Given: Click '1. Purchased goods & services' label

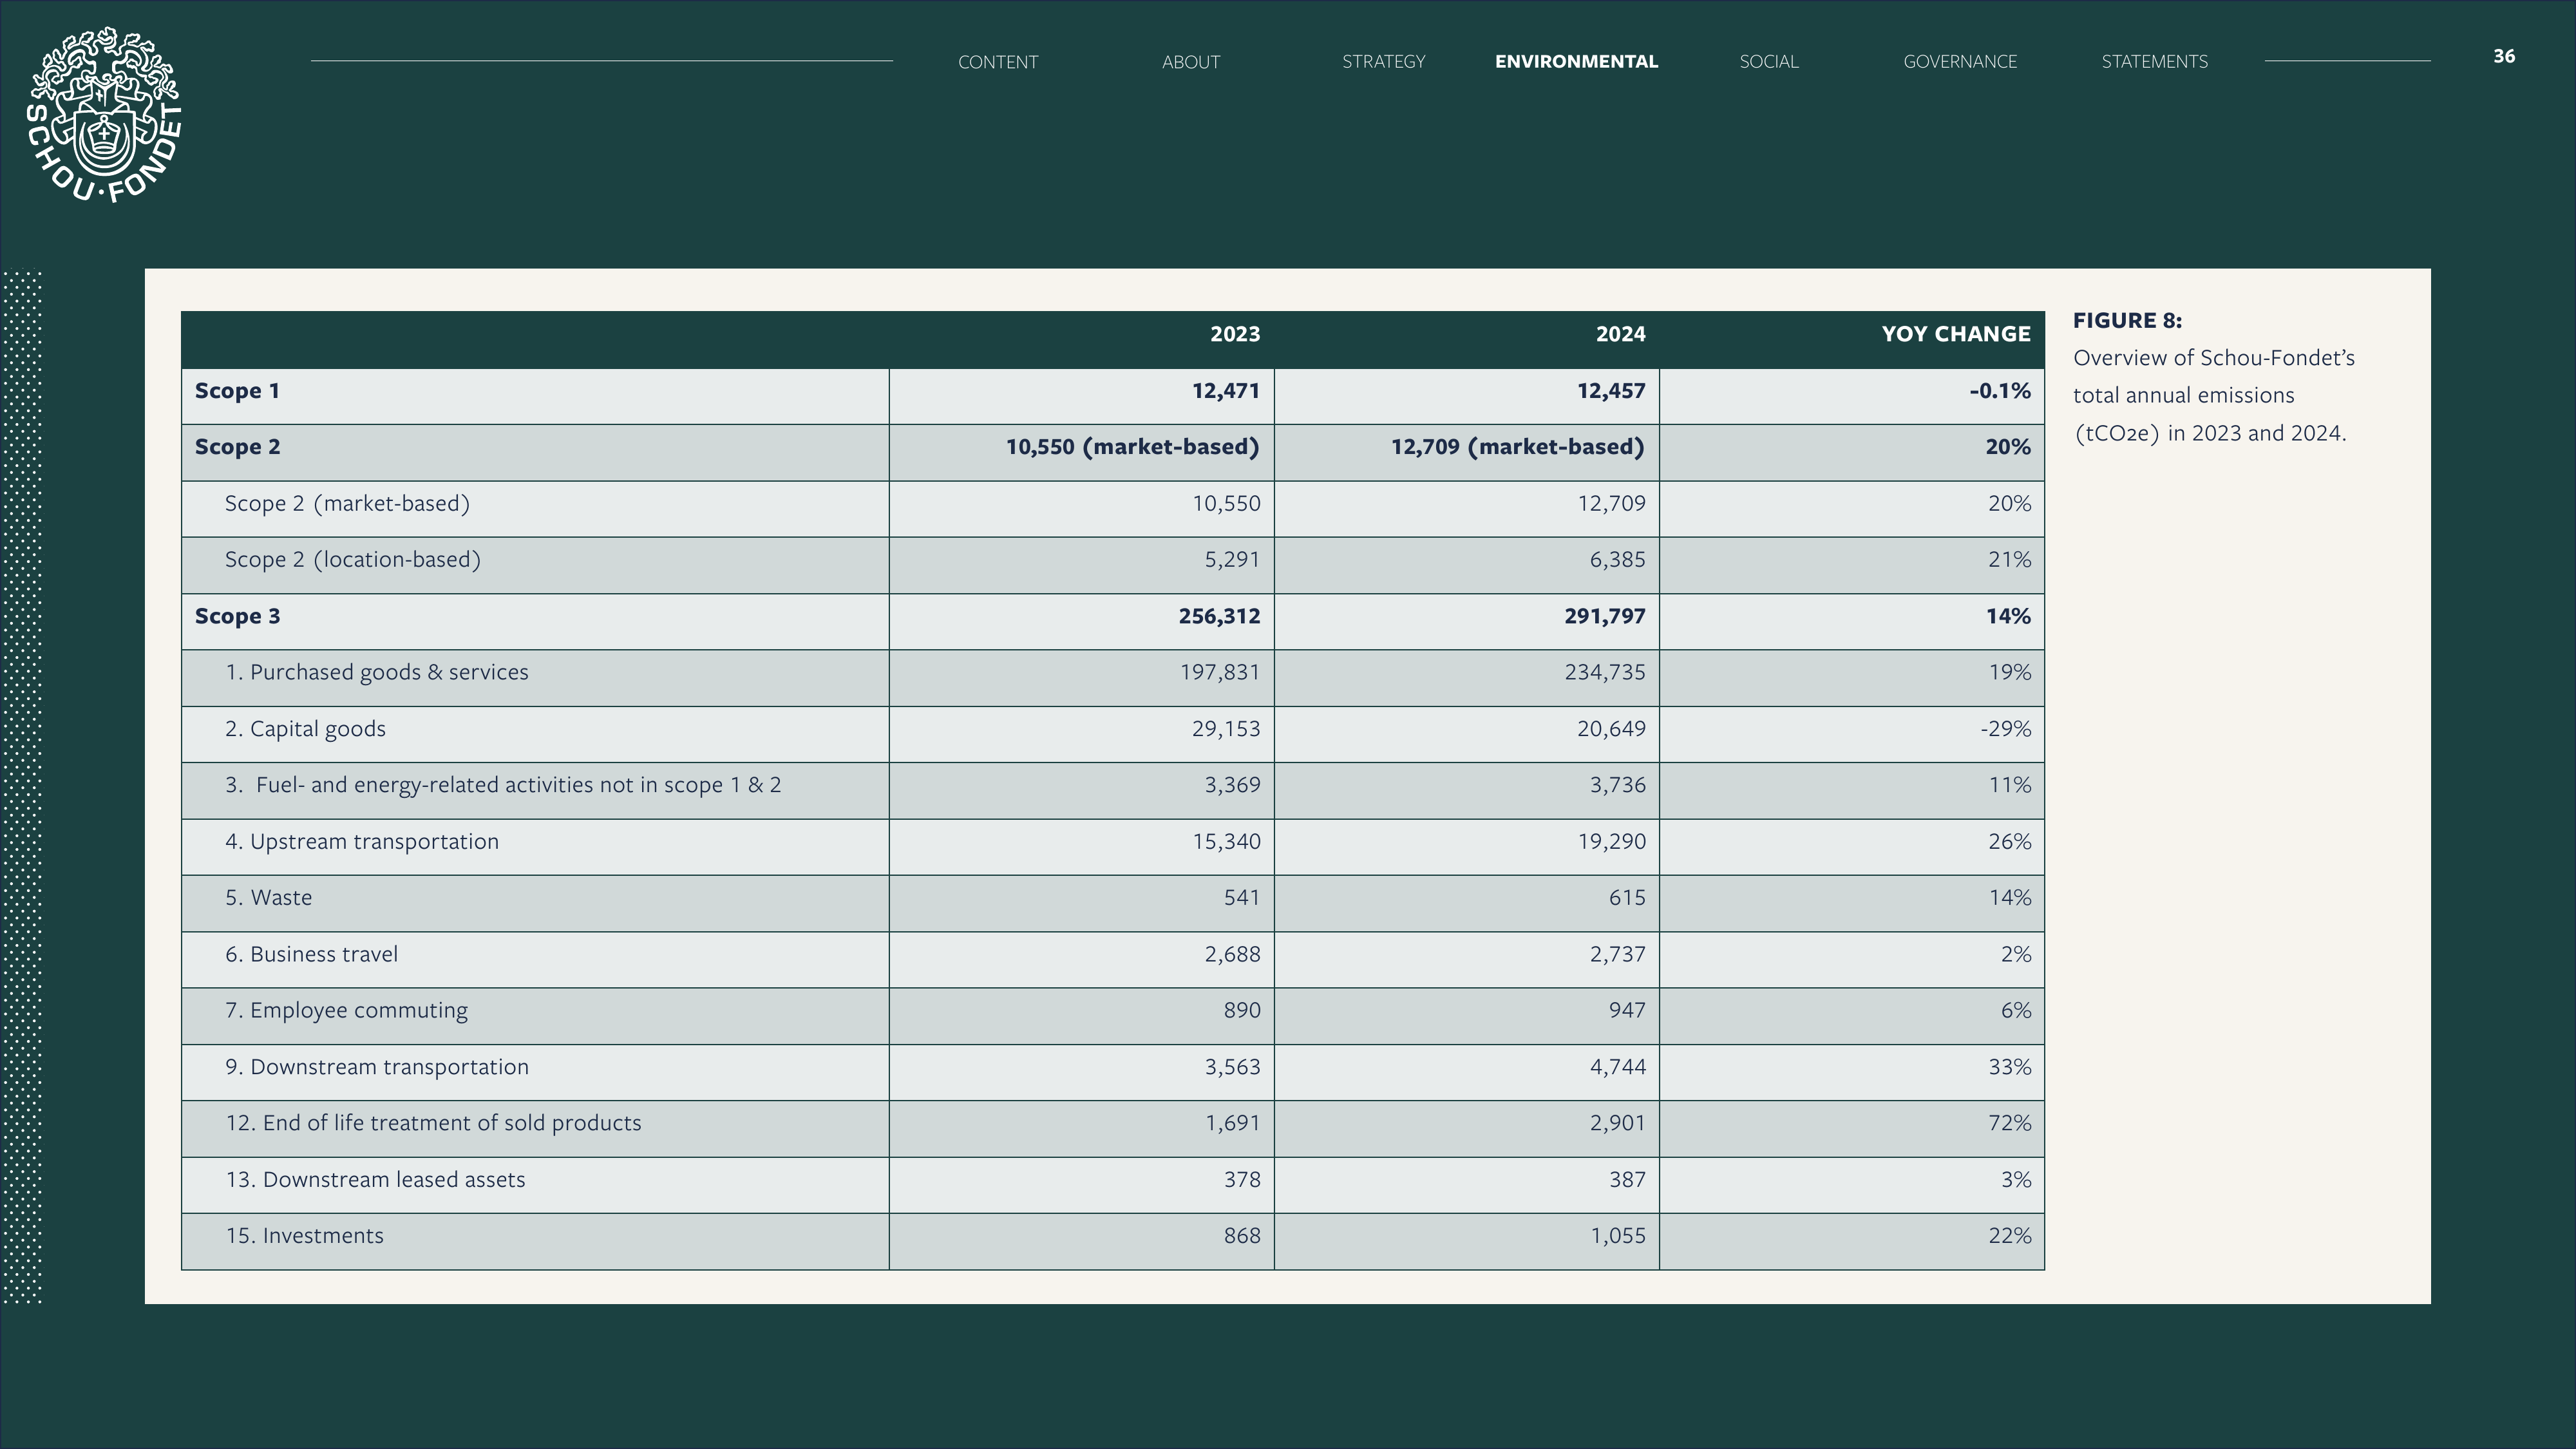Looking at the screenshot, I should click(377, 673).
